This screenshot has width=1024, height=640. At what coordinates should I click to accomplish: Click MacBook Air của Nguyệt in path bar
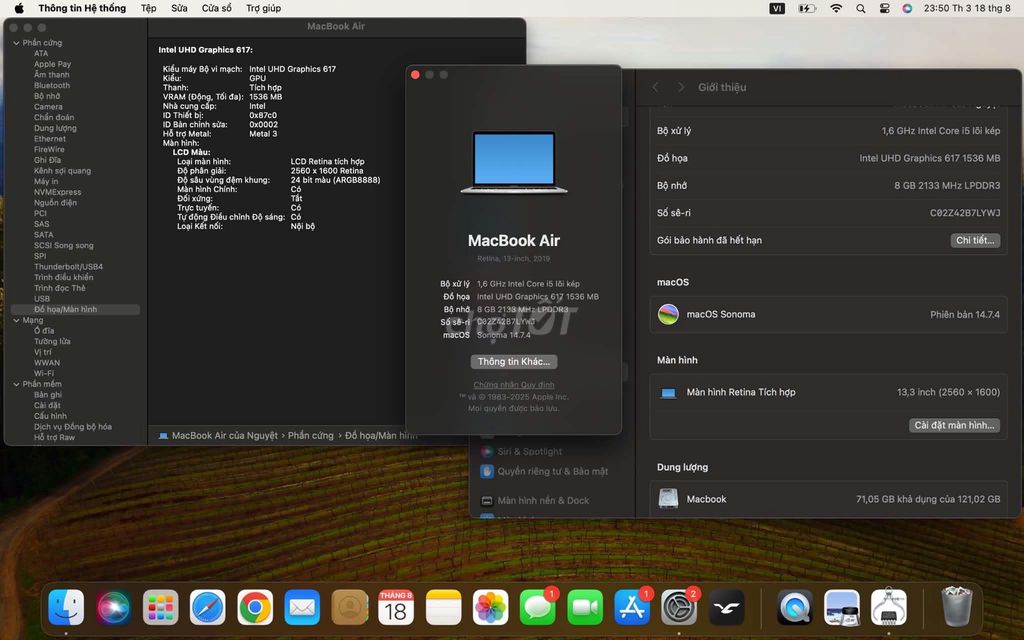click(219, 436)
